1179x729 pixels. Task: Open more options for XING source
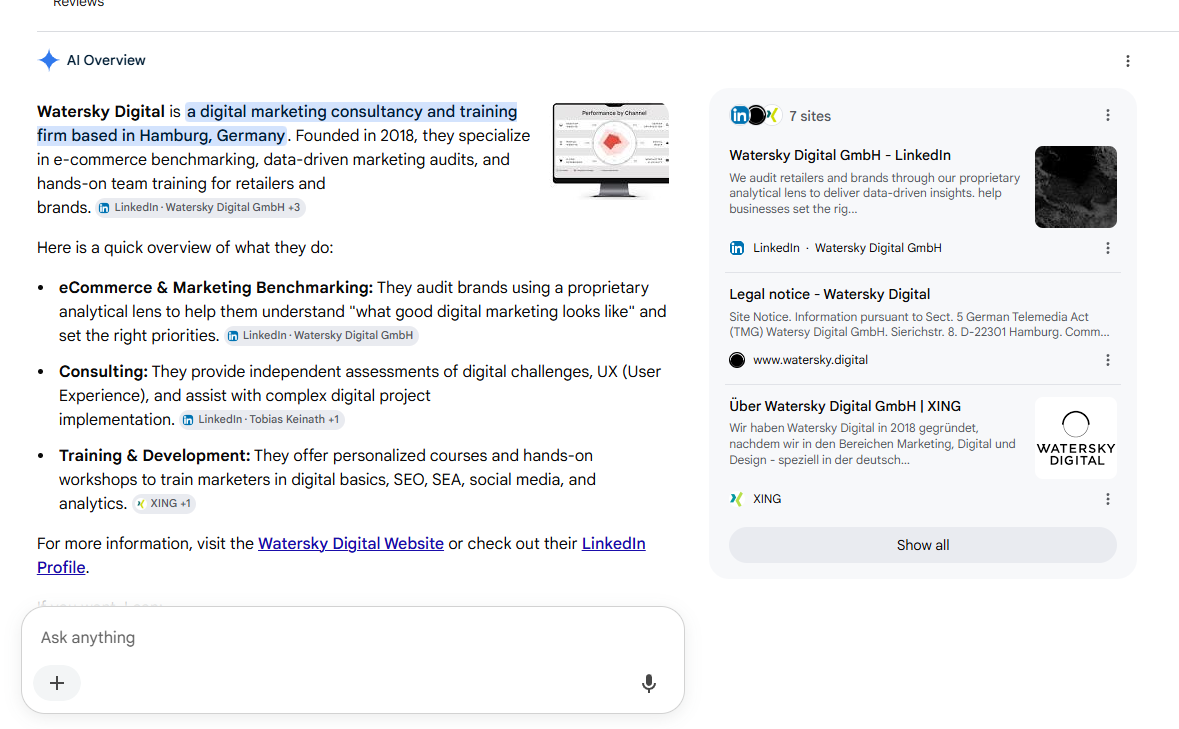[1107, 499]
